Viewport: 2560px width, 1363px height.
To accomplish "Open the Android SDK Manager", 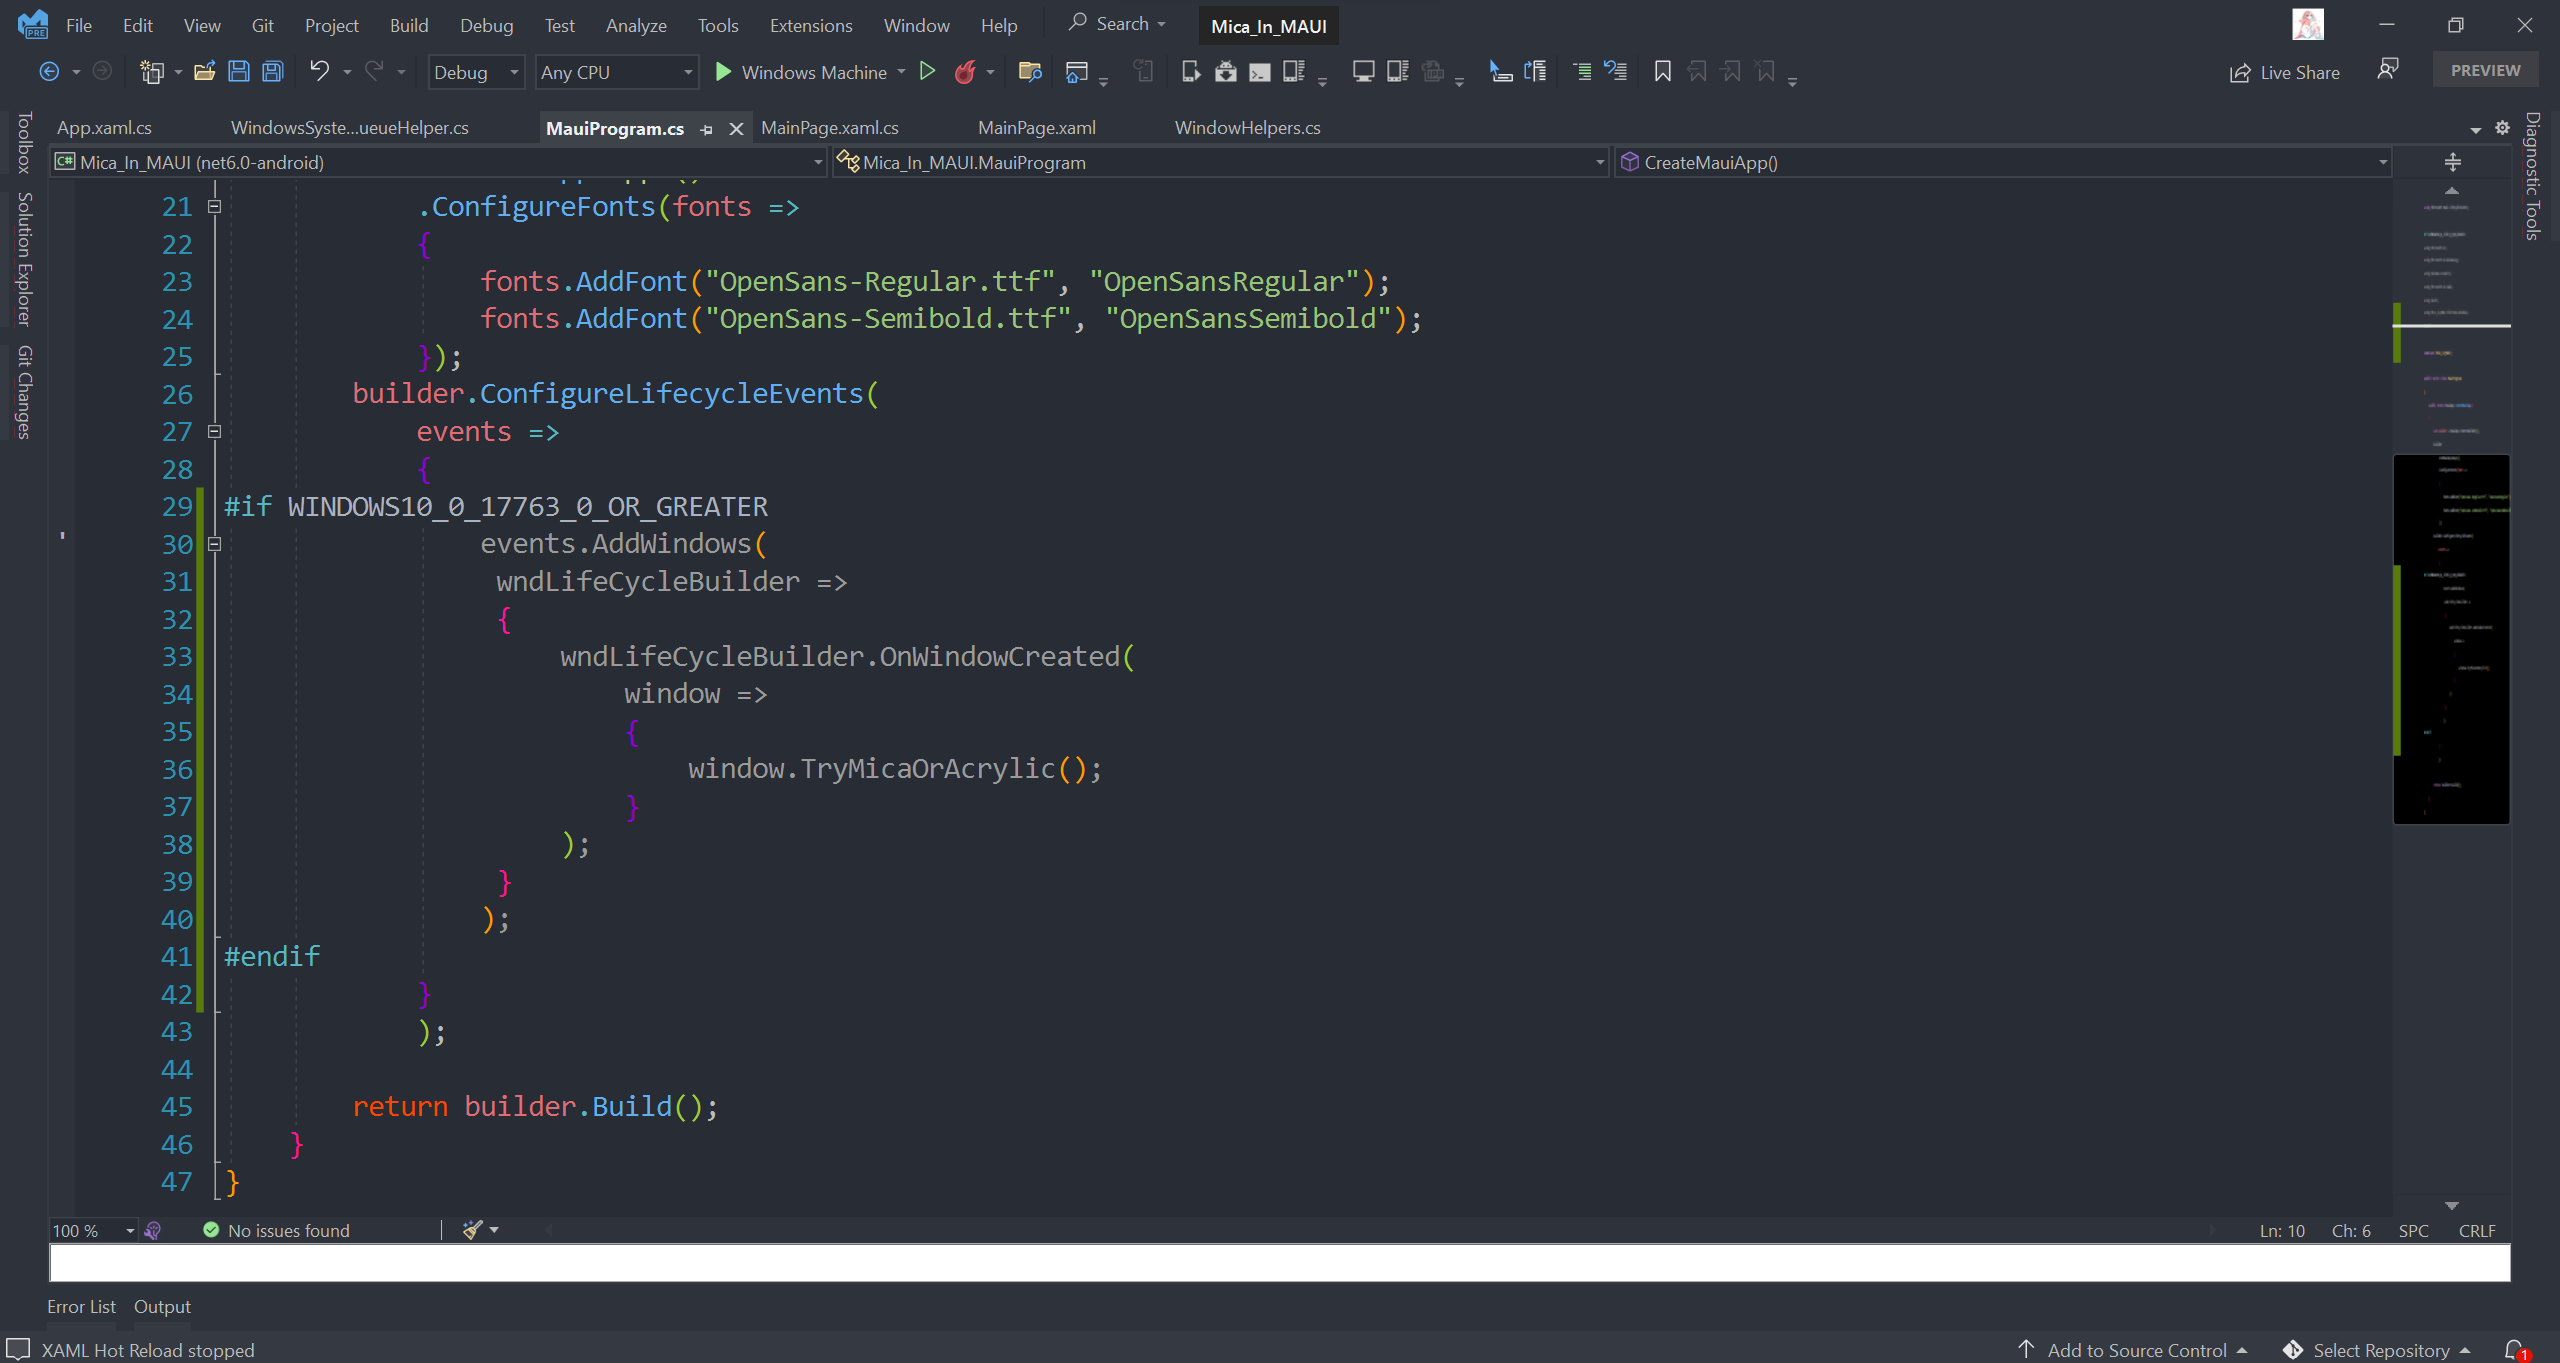I will (x=1226, y=71).
